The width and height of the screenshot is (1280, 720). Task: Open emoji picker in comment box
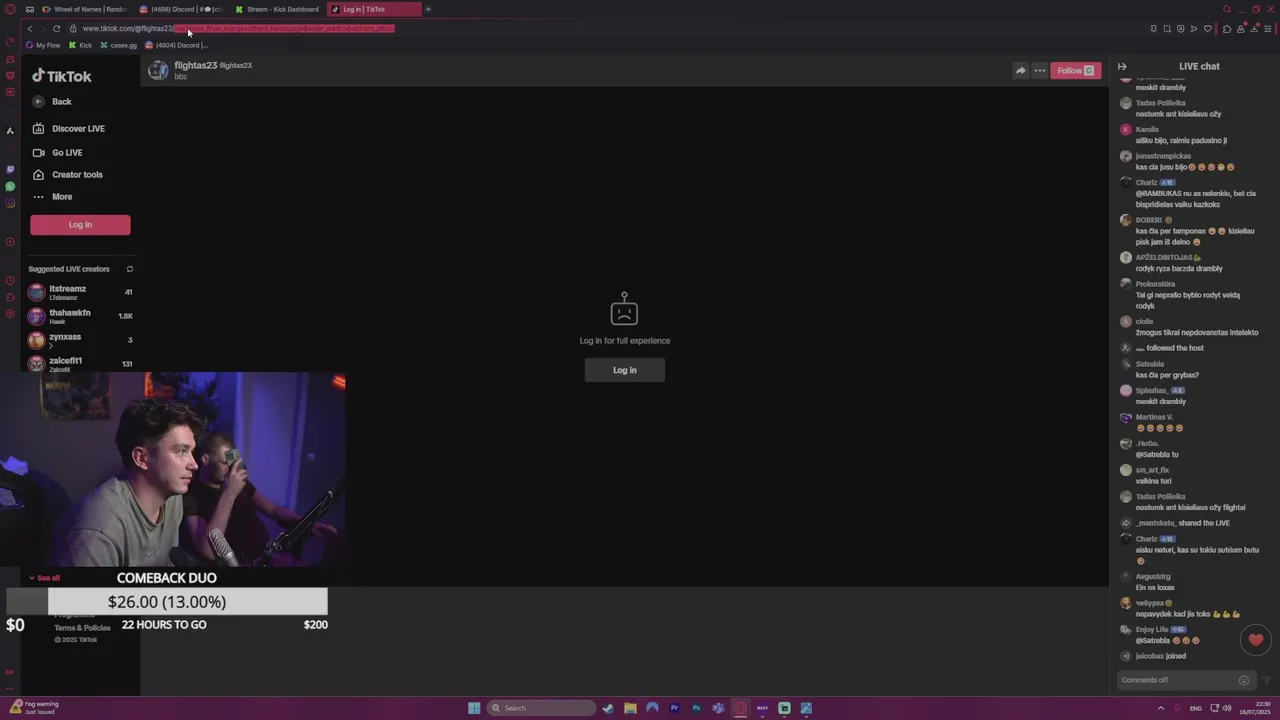tap(1244, 680)
